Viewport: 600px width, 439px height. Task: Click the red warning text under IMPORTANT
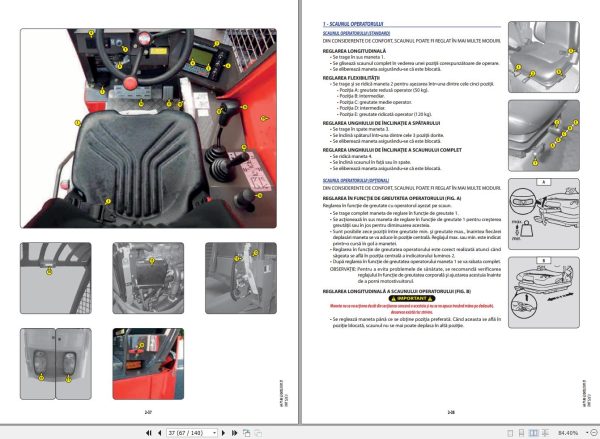tap(412, 309)
